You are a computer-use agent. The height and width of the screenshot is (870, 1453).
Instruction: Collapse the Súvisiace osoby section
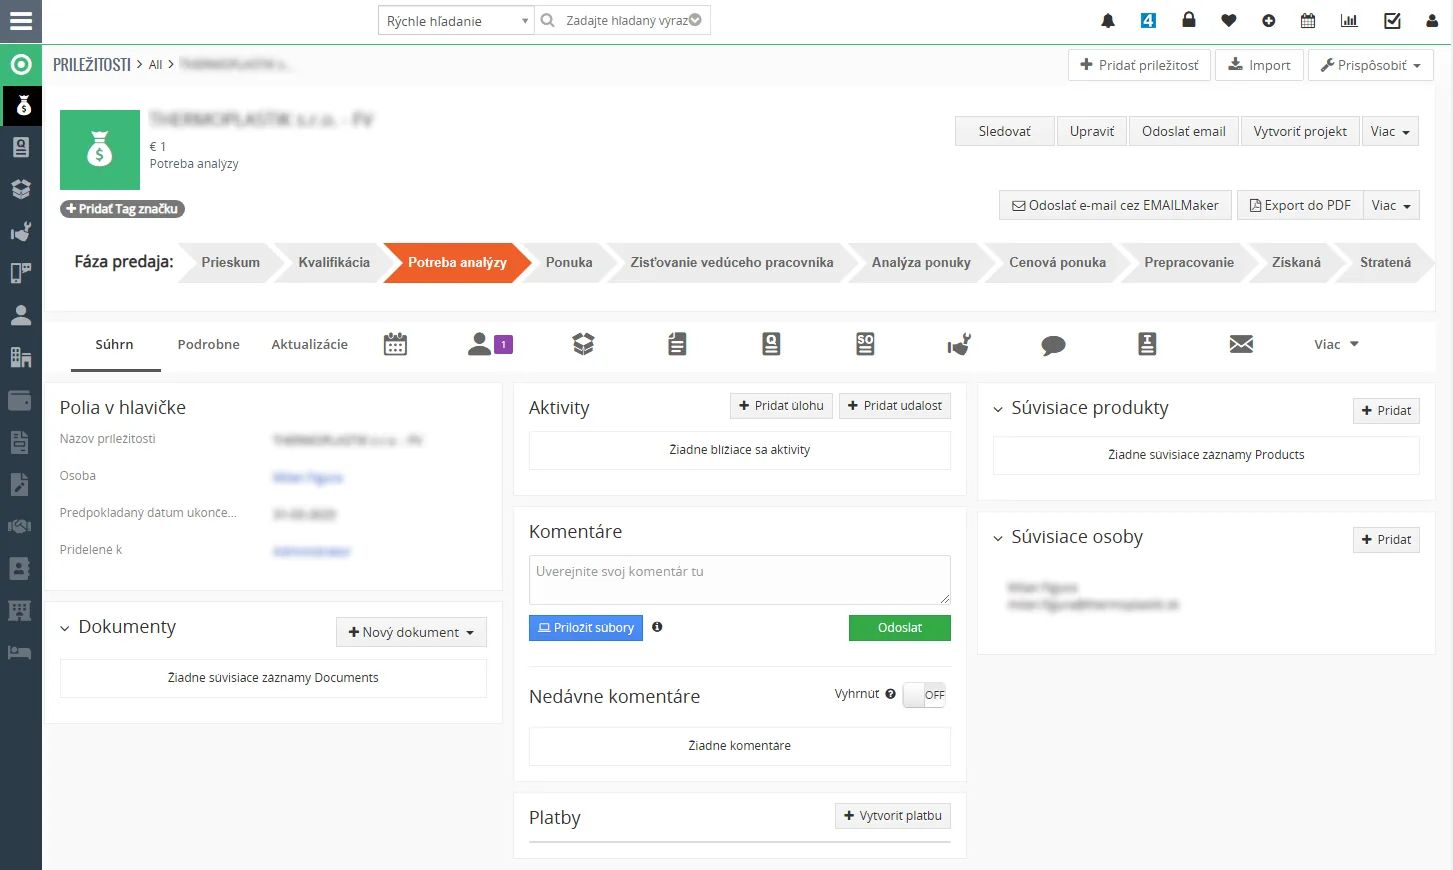pyautogui.click(x=998, y=538)
